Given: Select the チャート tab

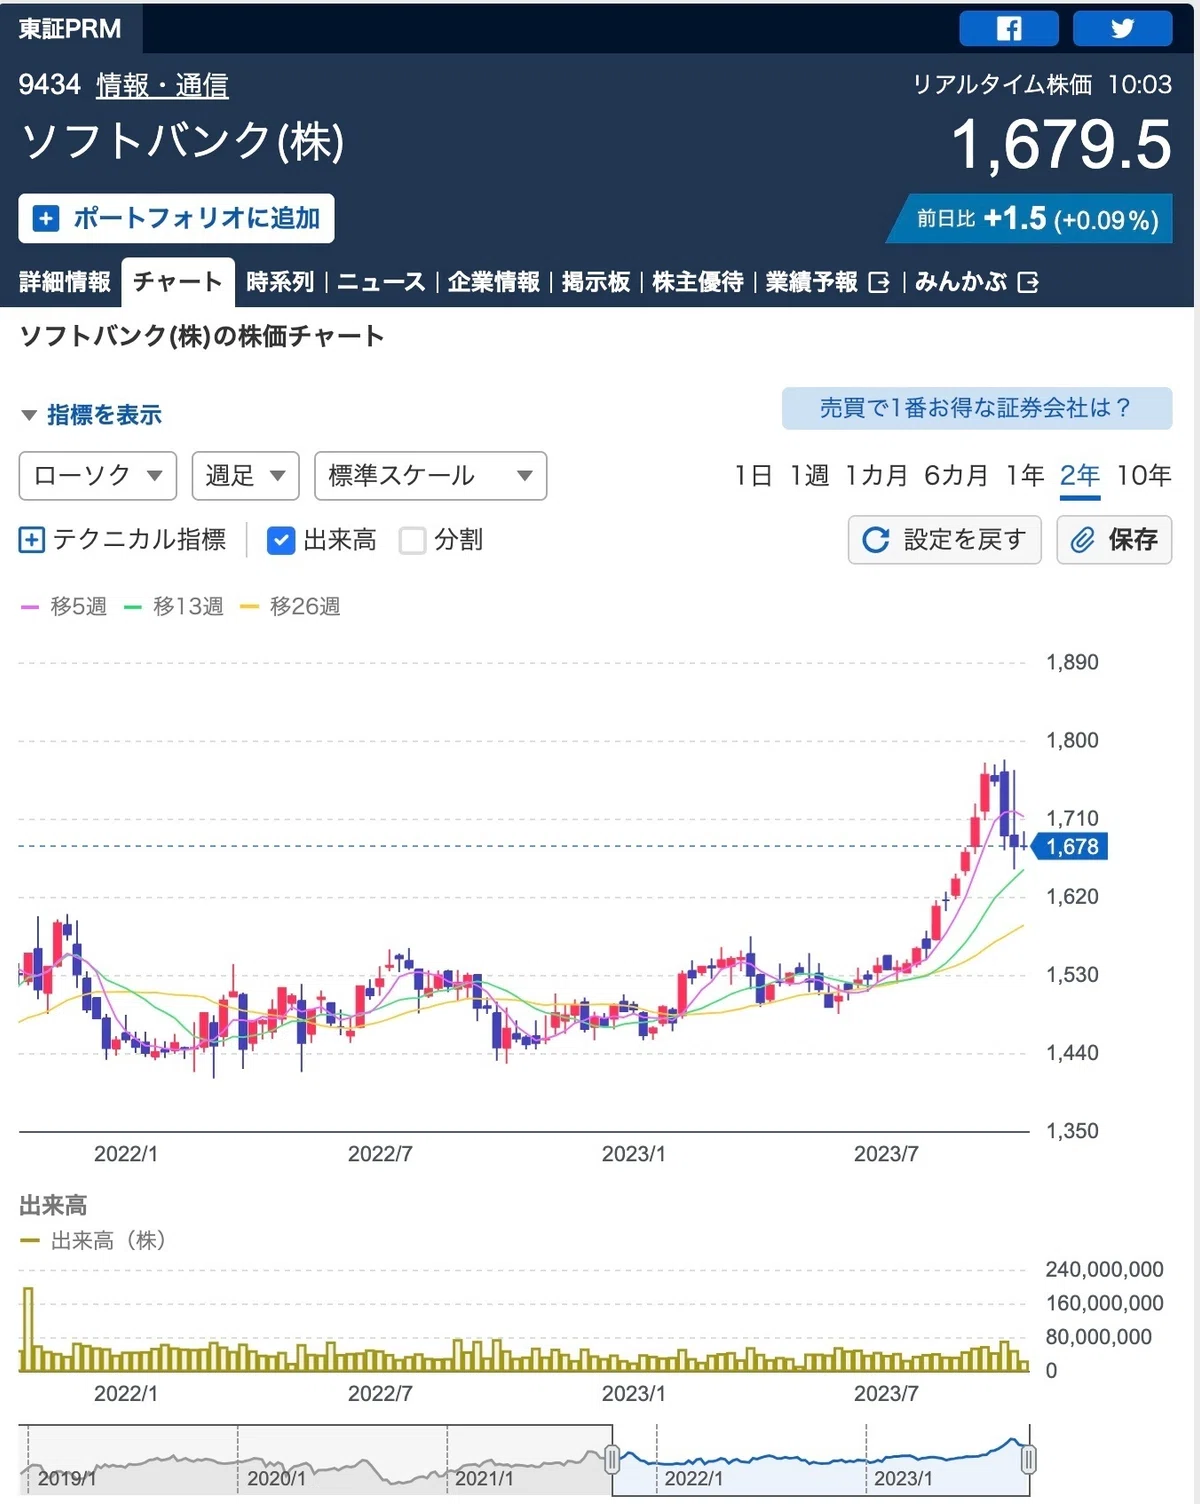Looking at the screenshot, I should 178,282.
